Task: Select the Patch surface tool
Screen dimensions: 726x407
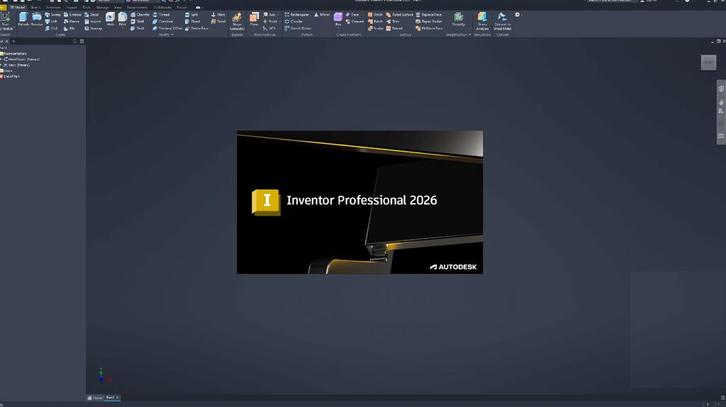Action: [376, 21]
